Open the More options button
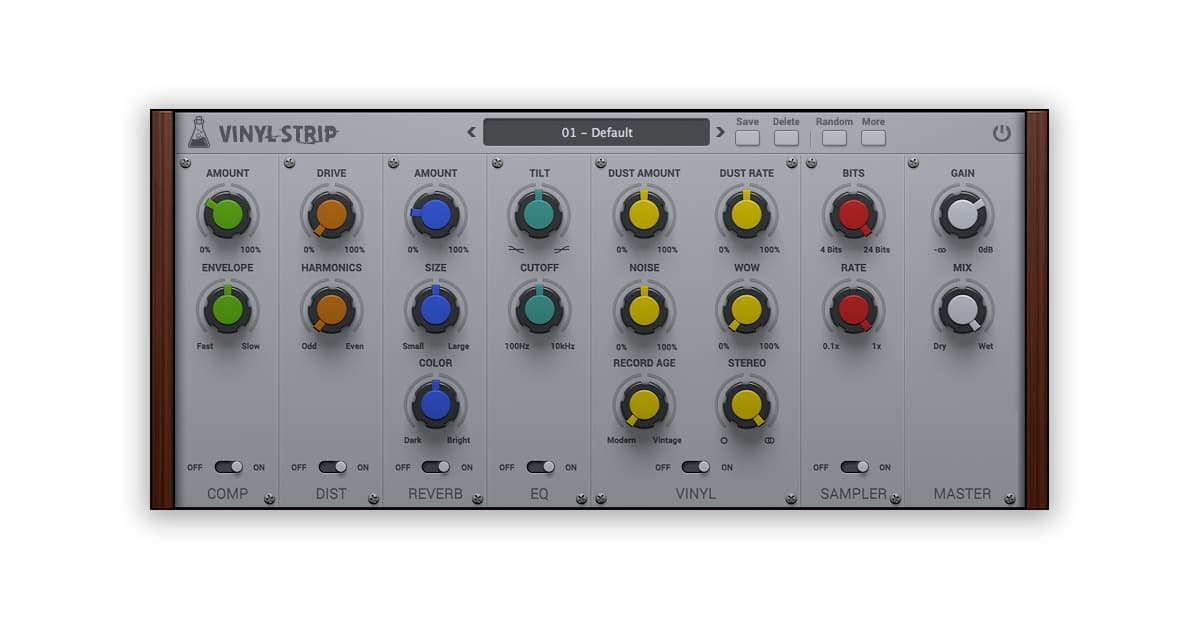The image size is (1200, 627). point(873,138)
